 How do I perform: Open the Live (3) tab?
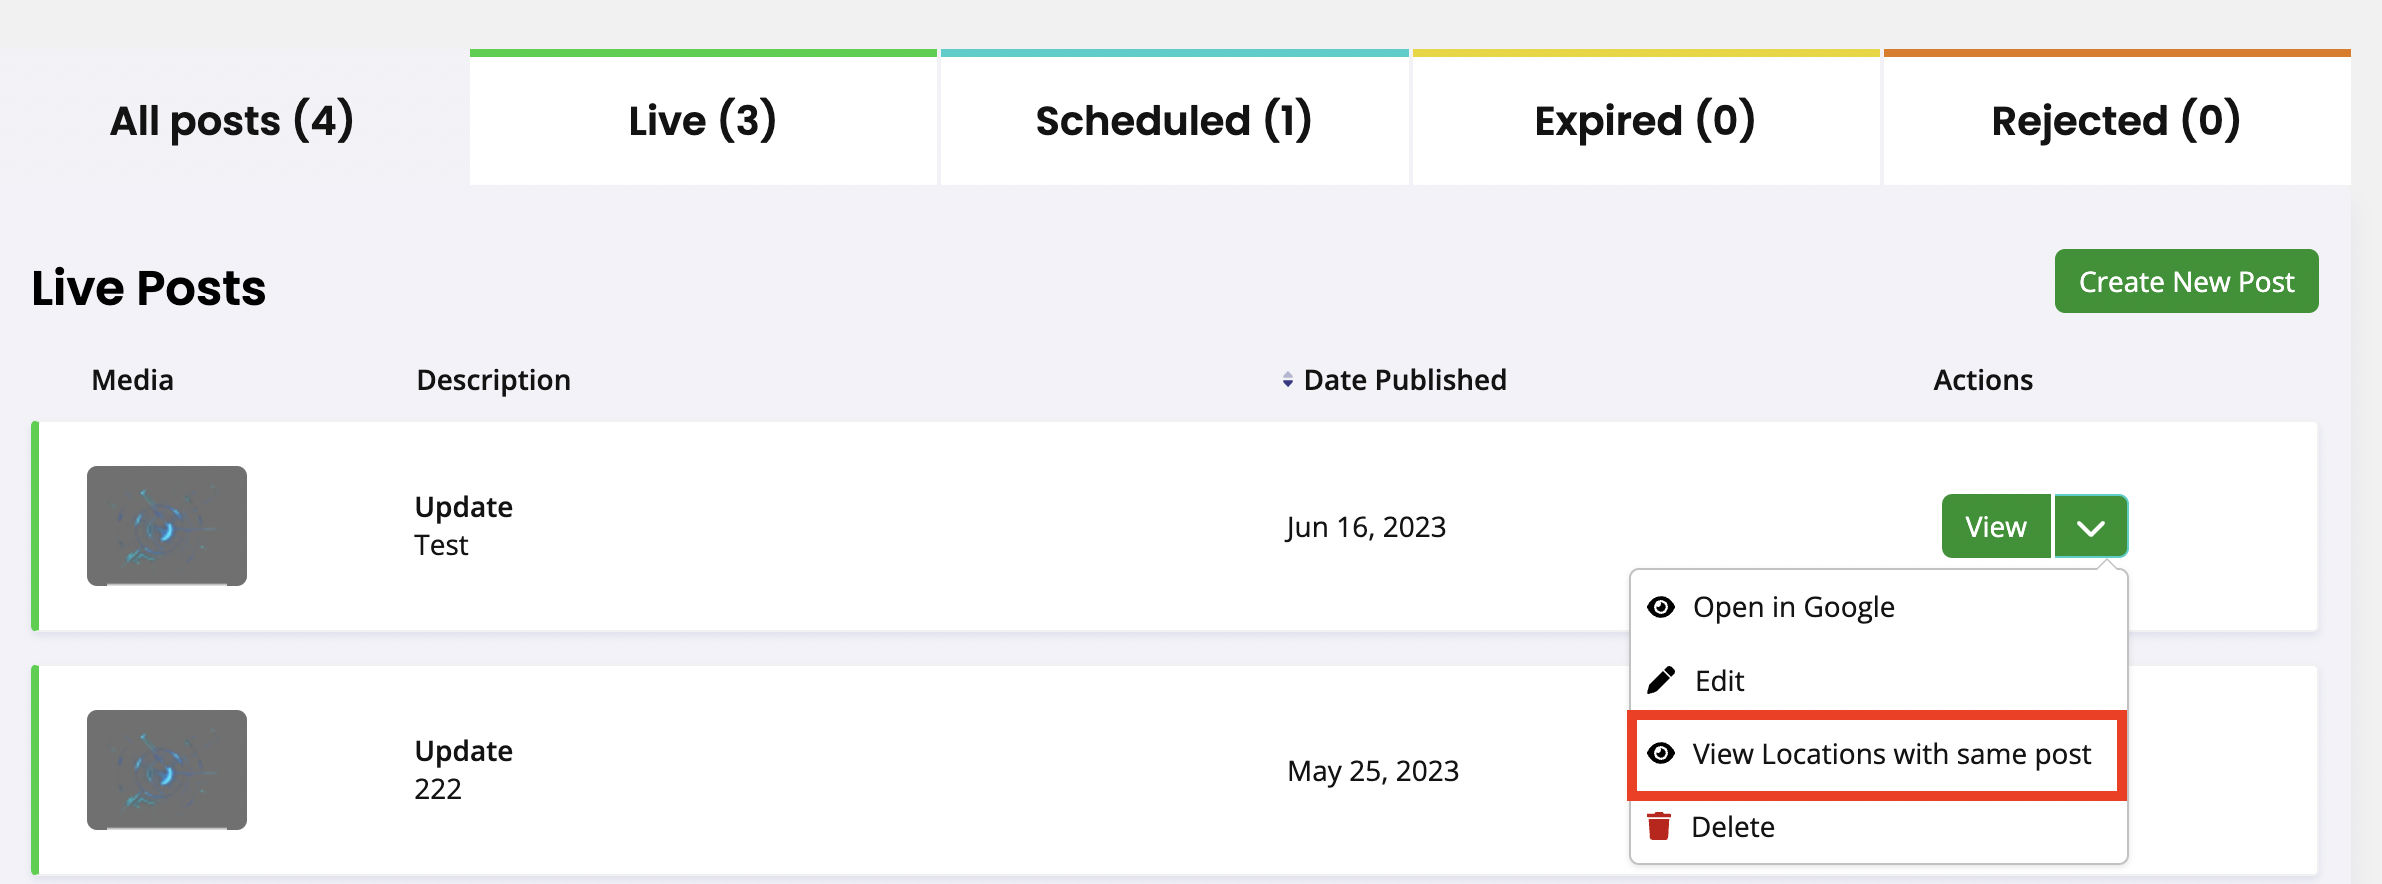click(x=703, y=121)
